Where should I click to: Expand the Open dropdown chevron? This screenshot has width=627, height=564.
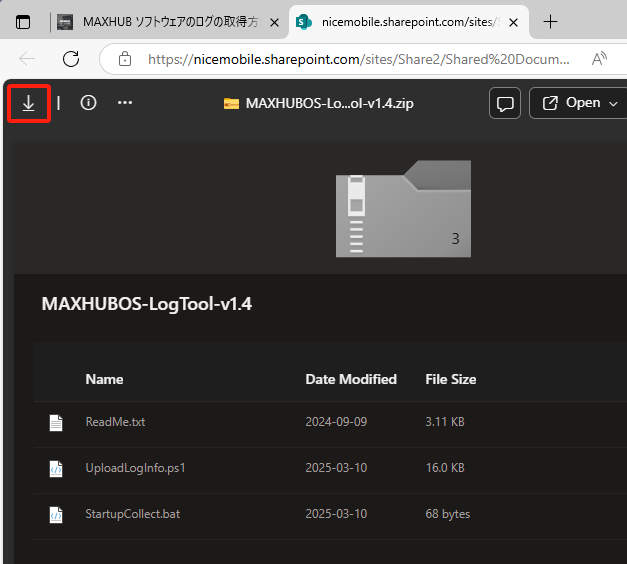(x=613, y=104)
